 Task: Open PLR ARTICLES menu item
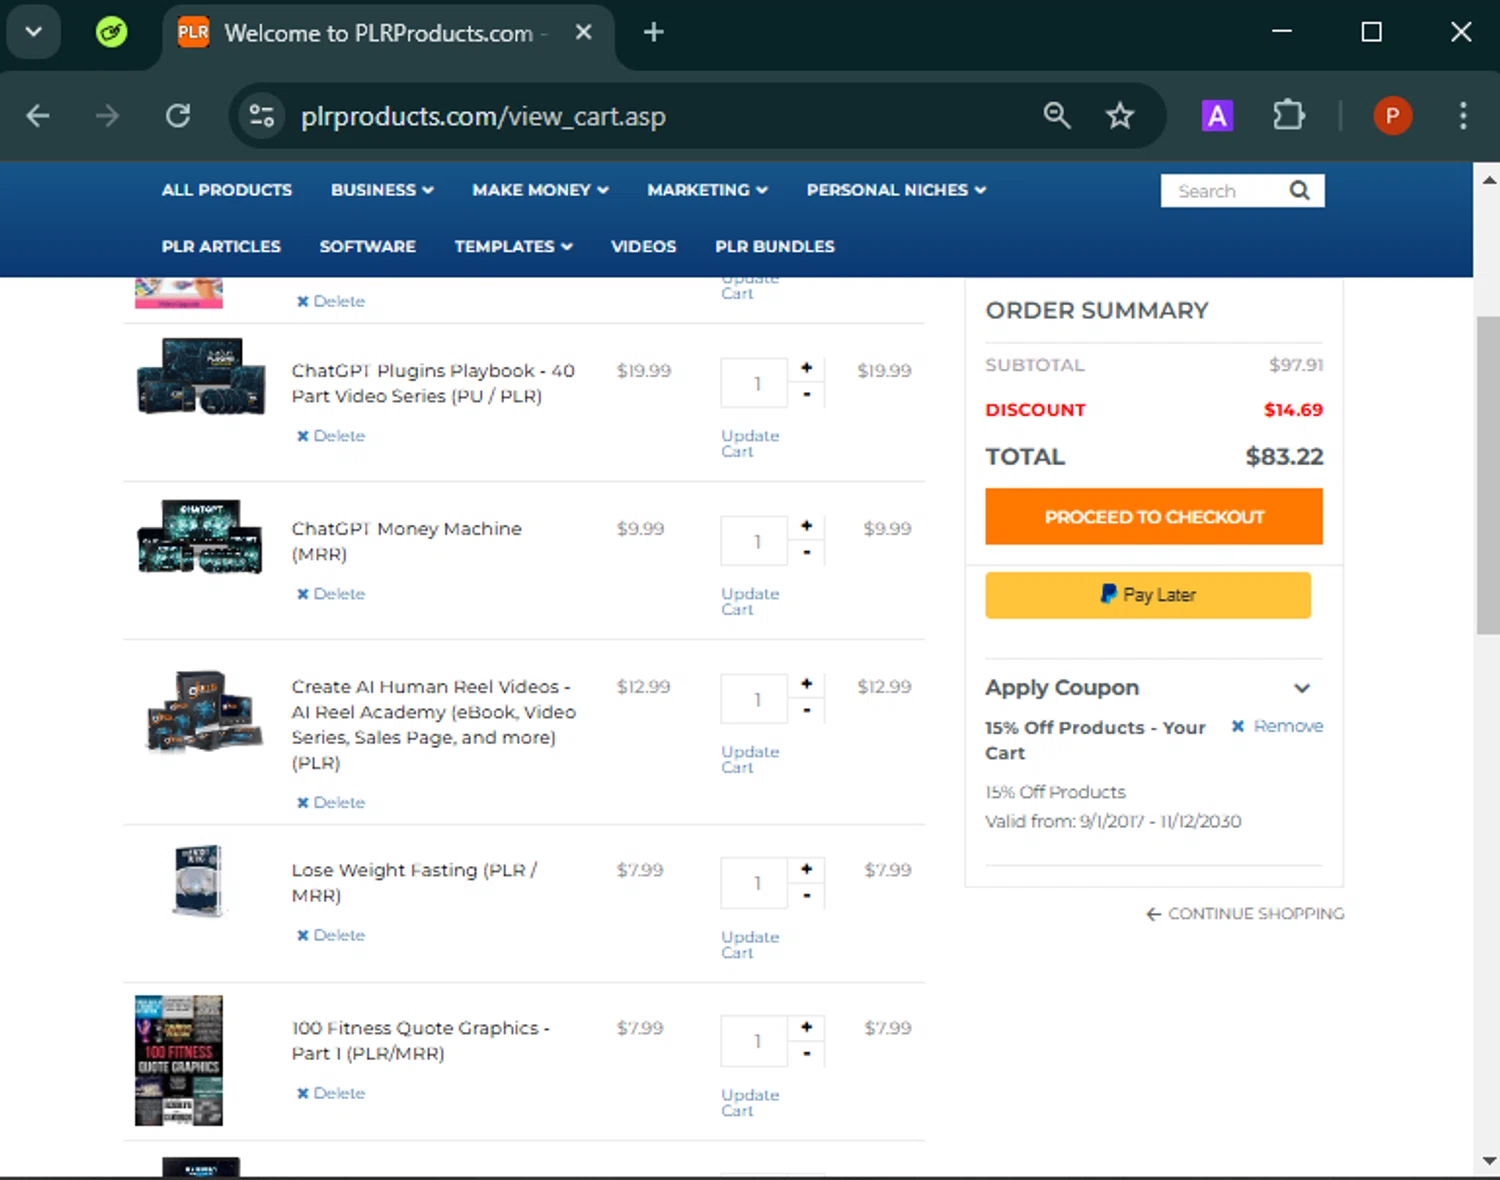[x=221, y=246]
